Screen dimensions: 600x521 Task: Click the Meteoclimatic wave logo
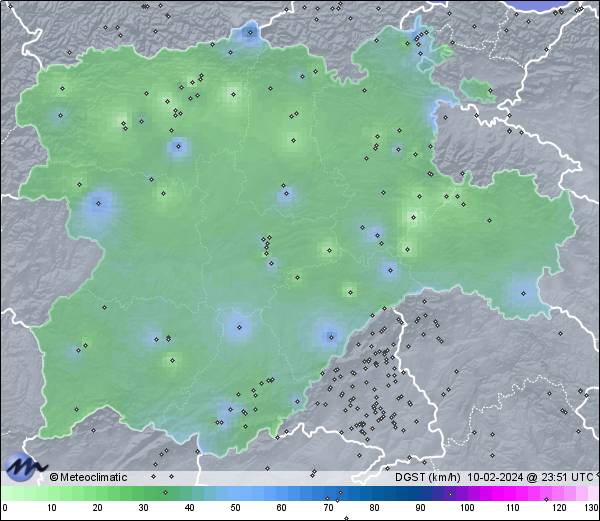point(25,467)
